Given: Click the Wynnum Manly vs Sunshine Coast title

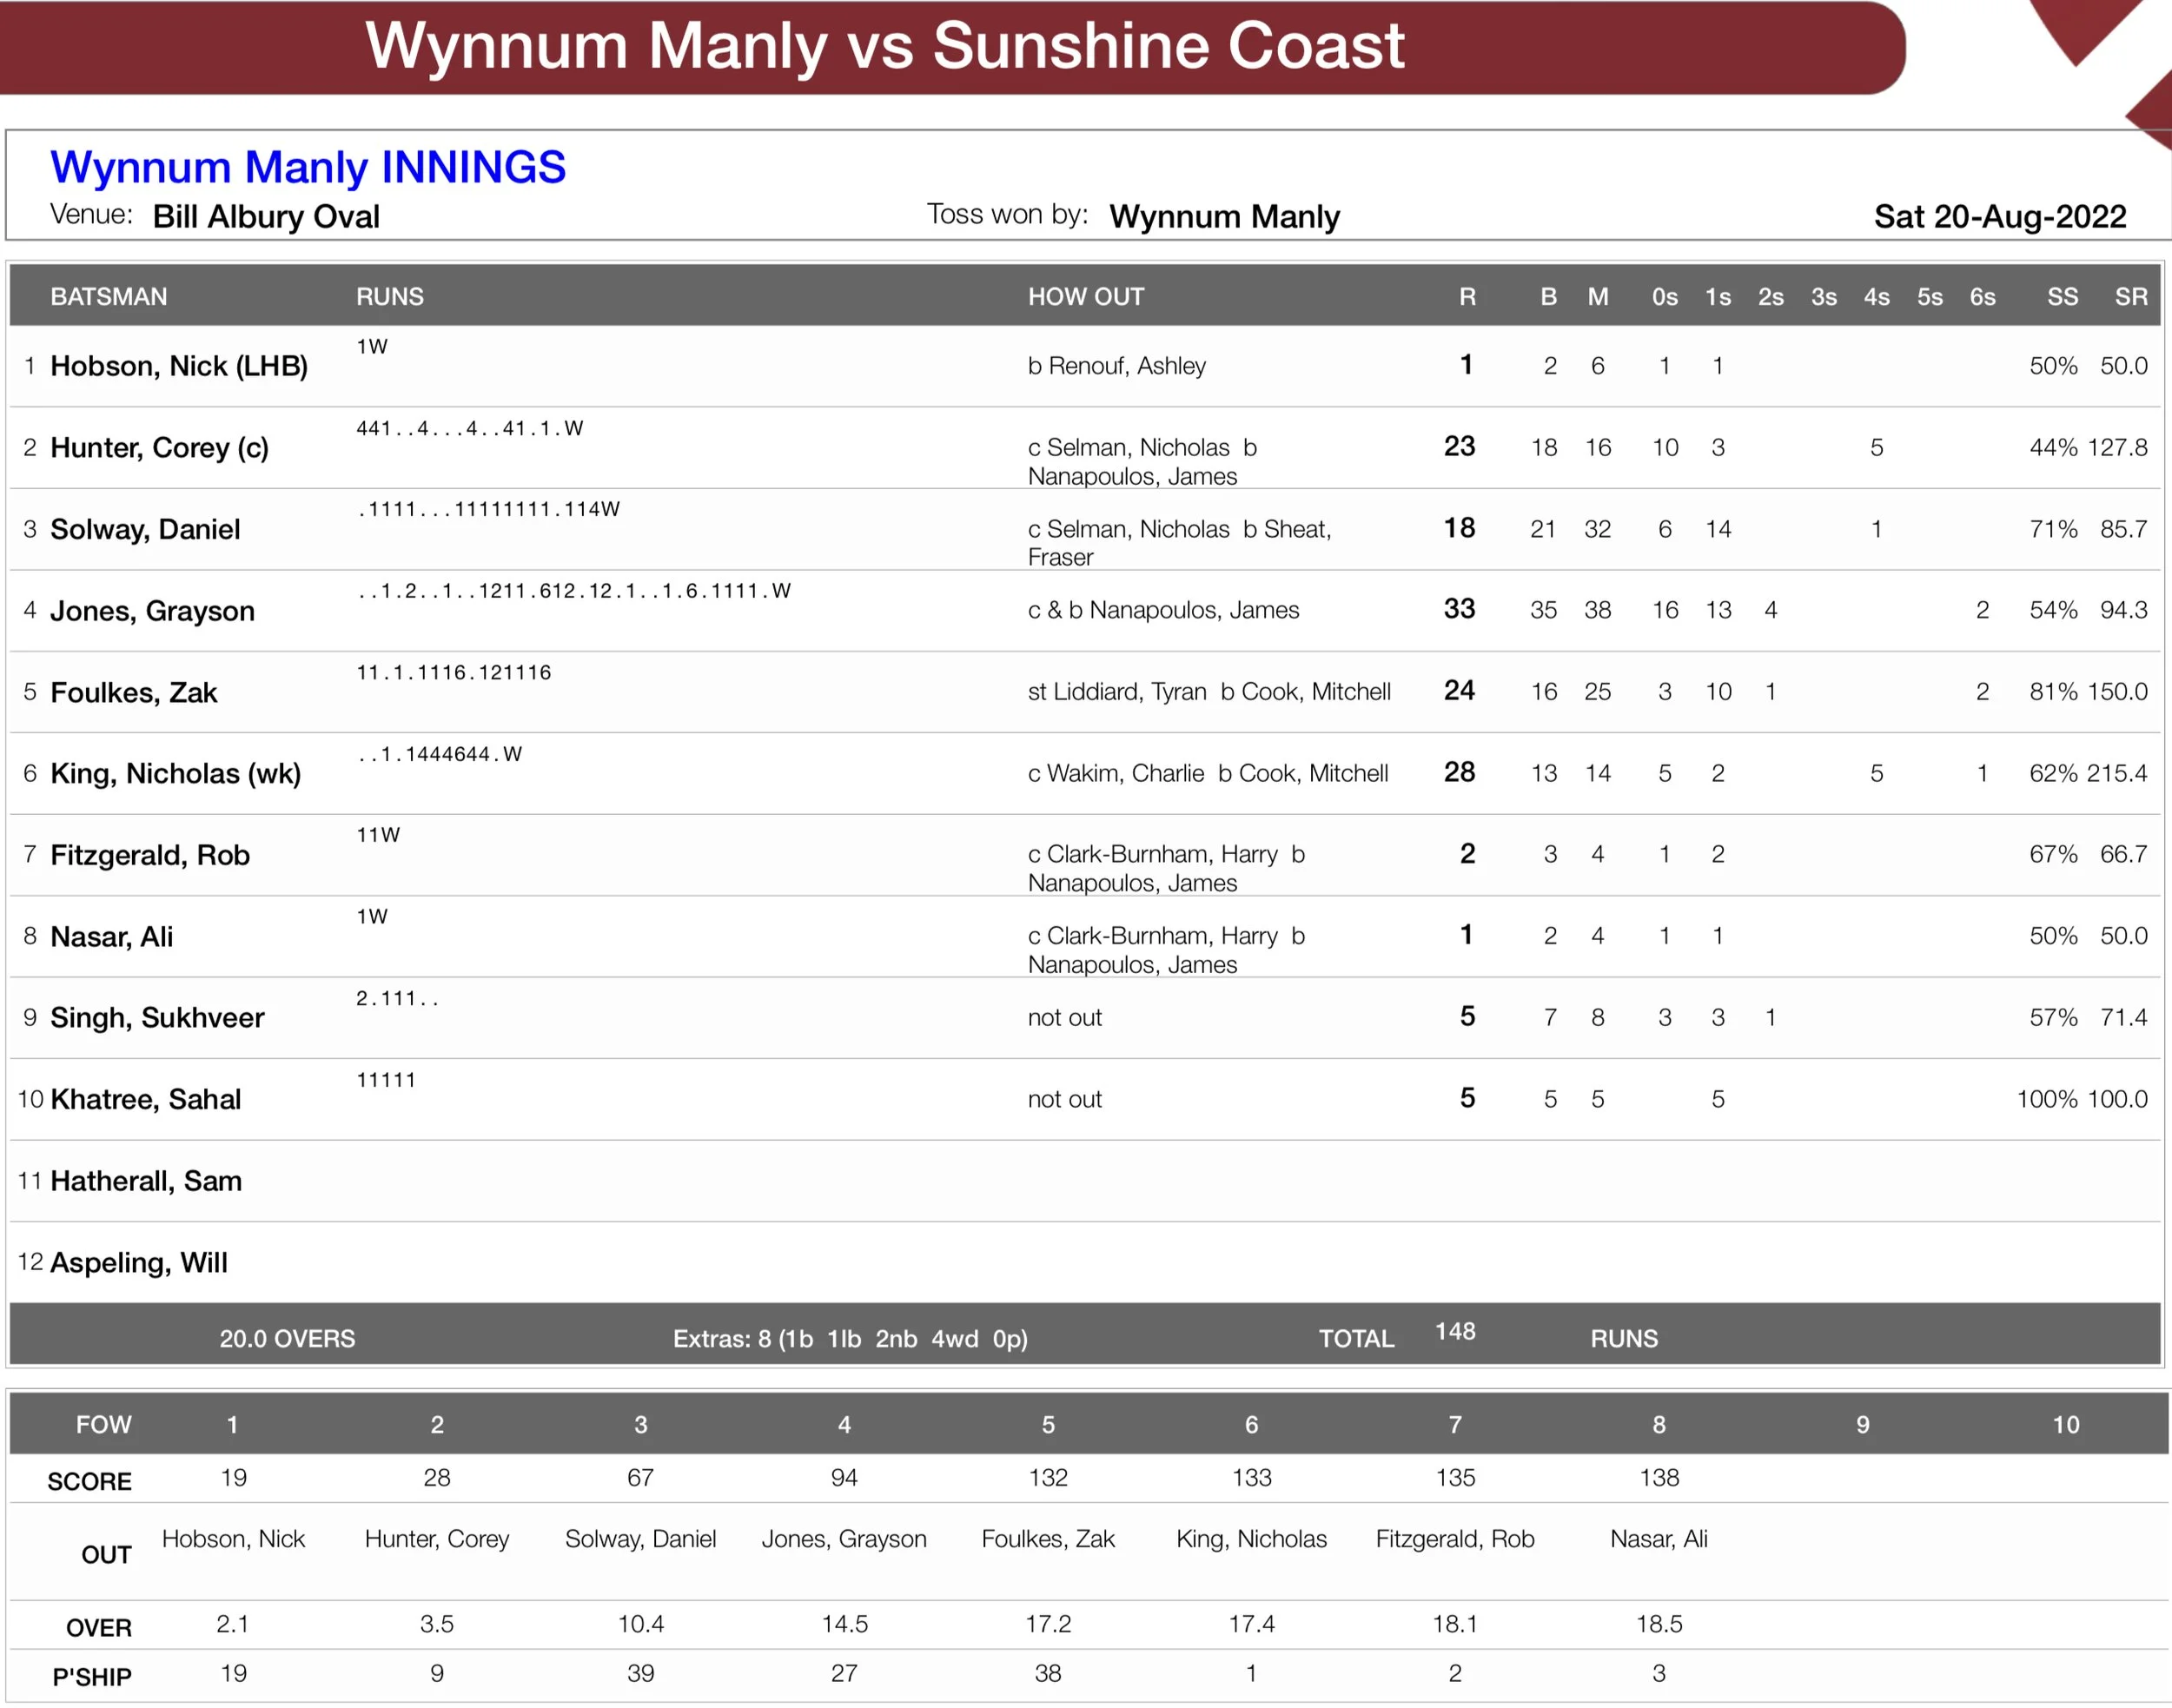Looking at the screenshot, I should pos(884,46).
